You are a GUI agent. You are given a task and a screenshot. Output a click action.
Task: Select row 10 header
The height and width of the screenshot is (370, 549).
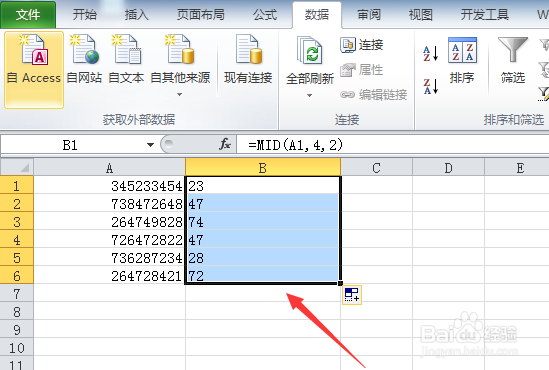point(17,347)
